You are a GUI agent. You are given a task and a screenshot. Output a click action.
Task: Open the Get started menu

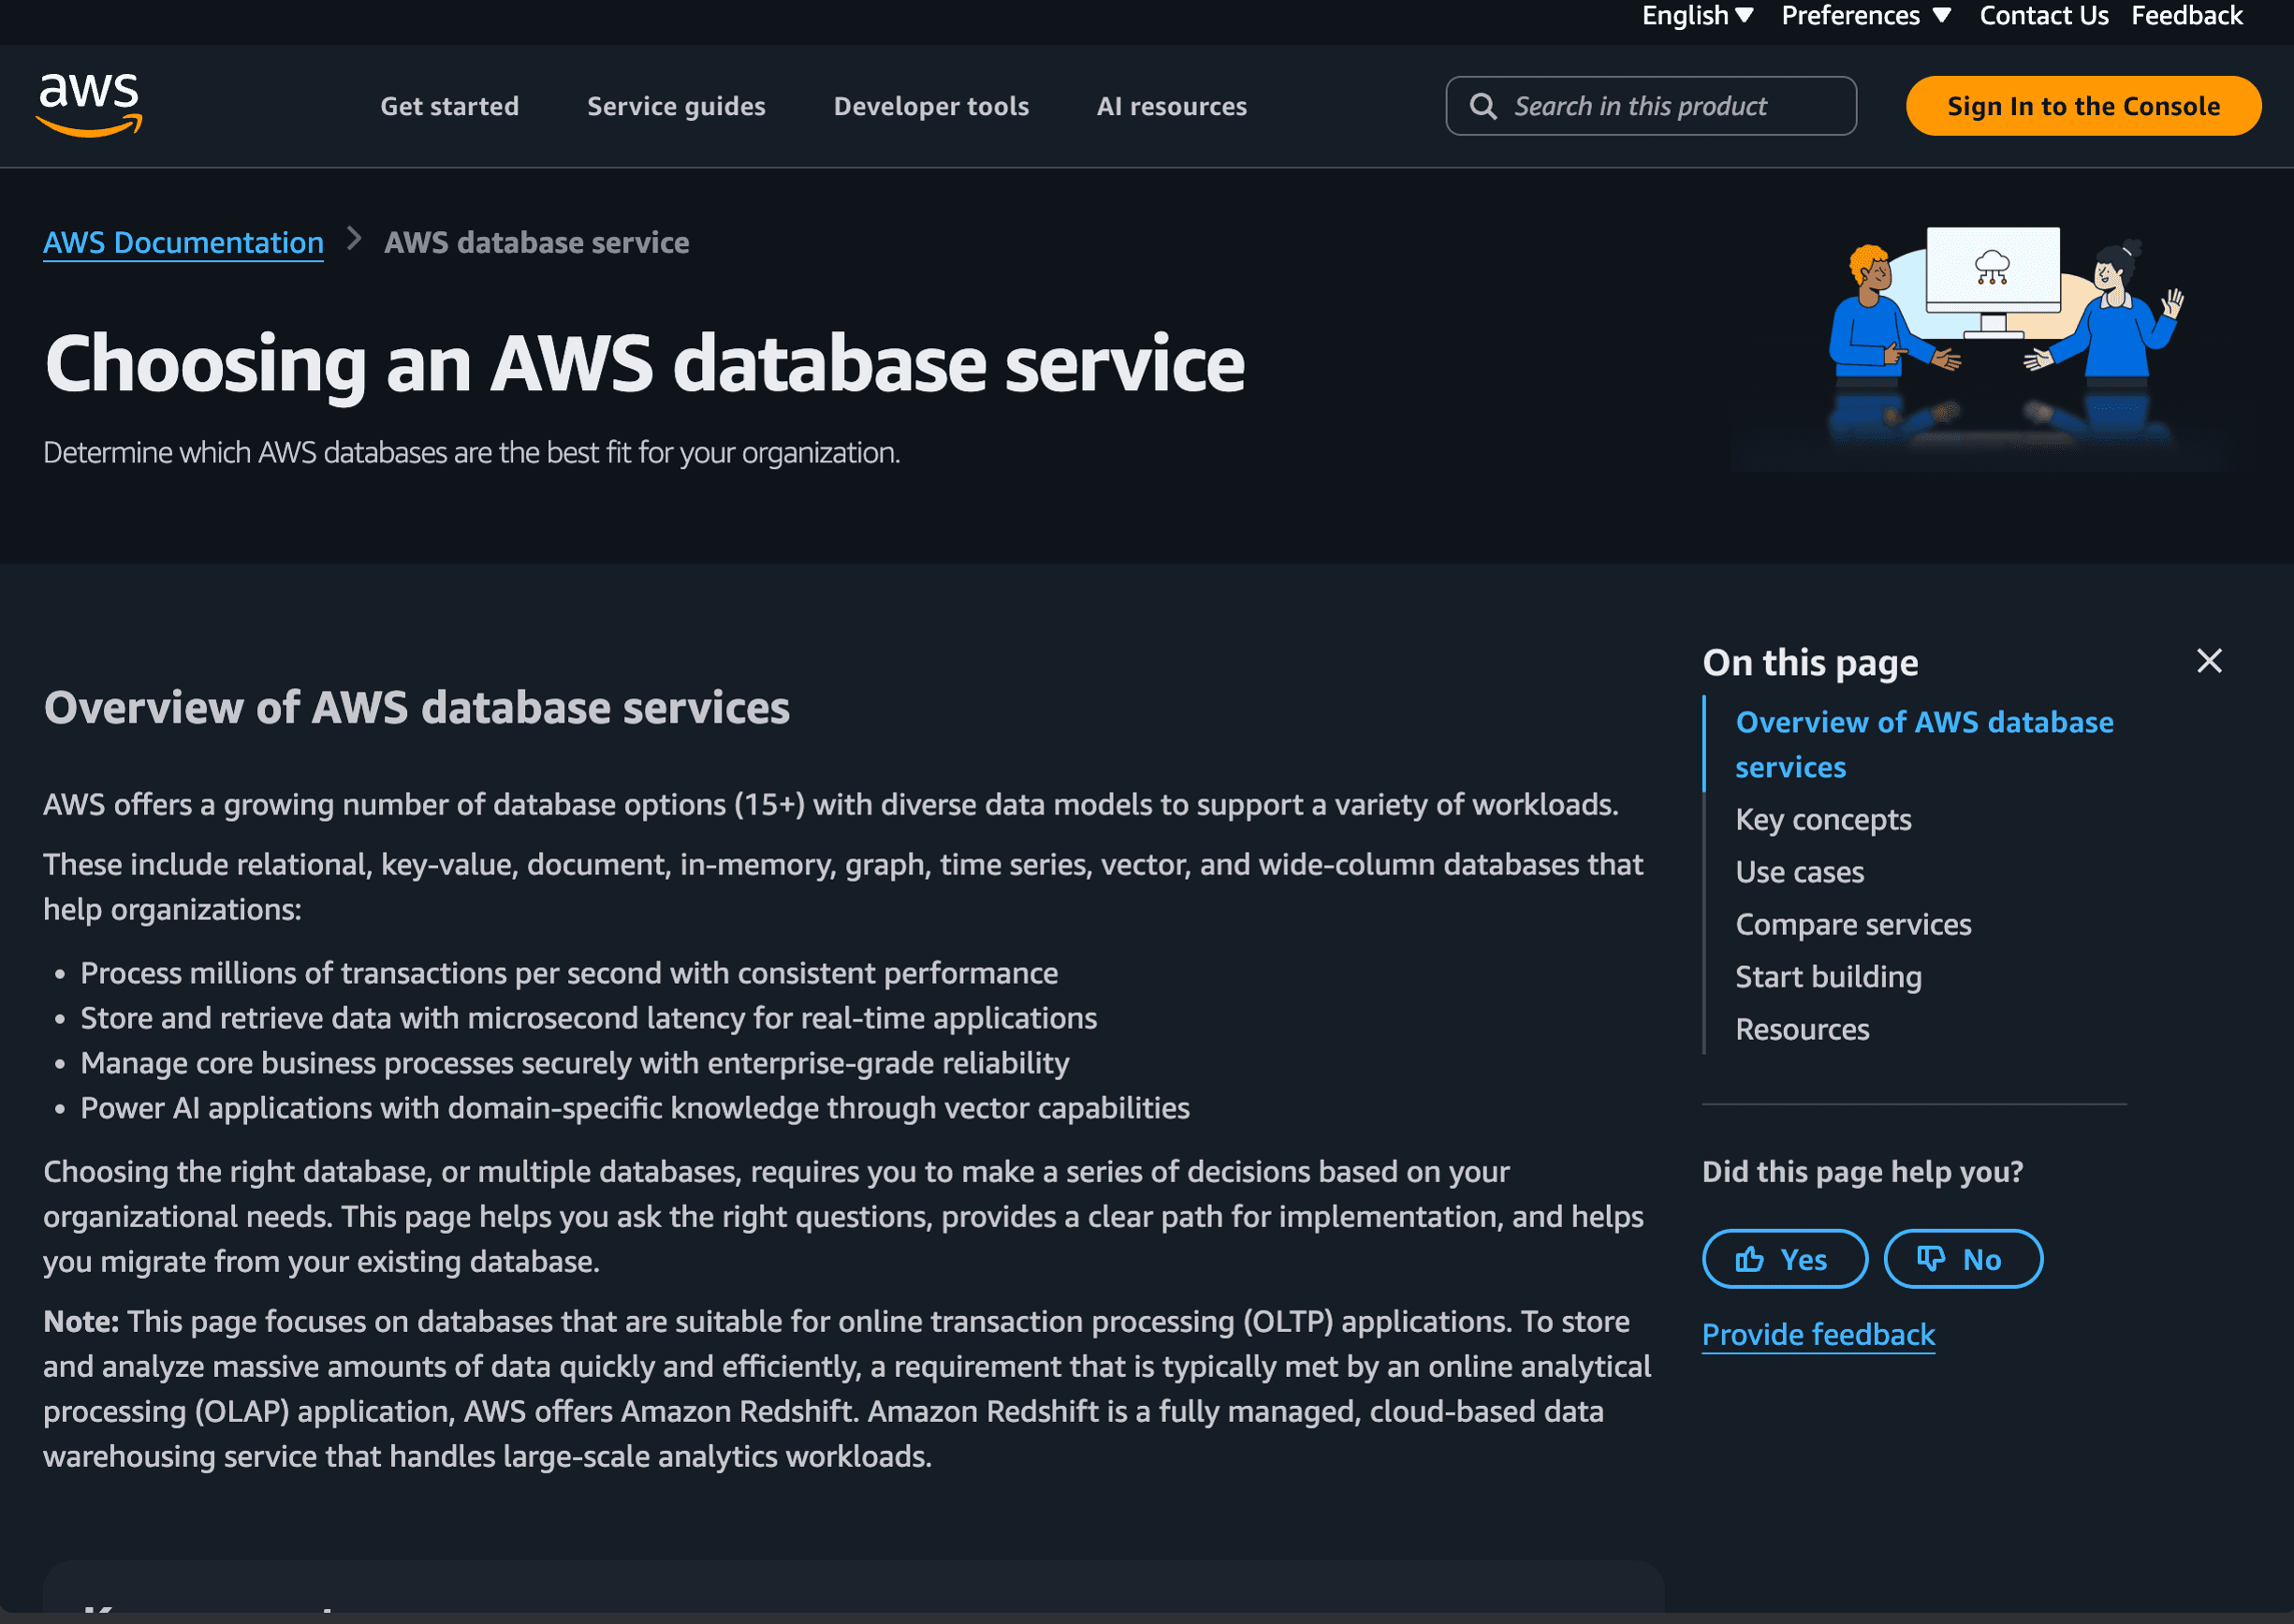tap(449, 106)
